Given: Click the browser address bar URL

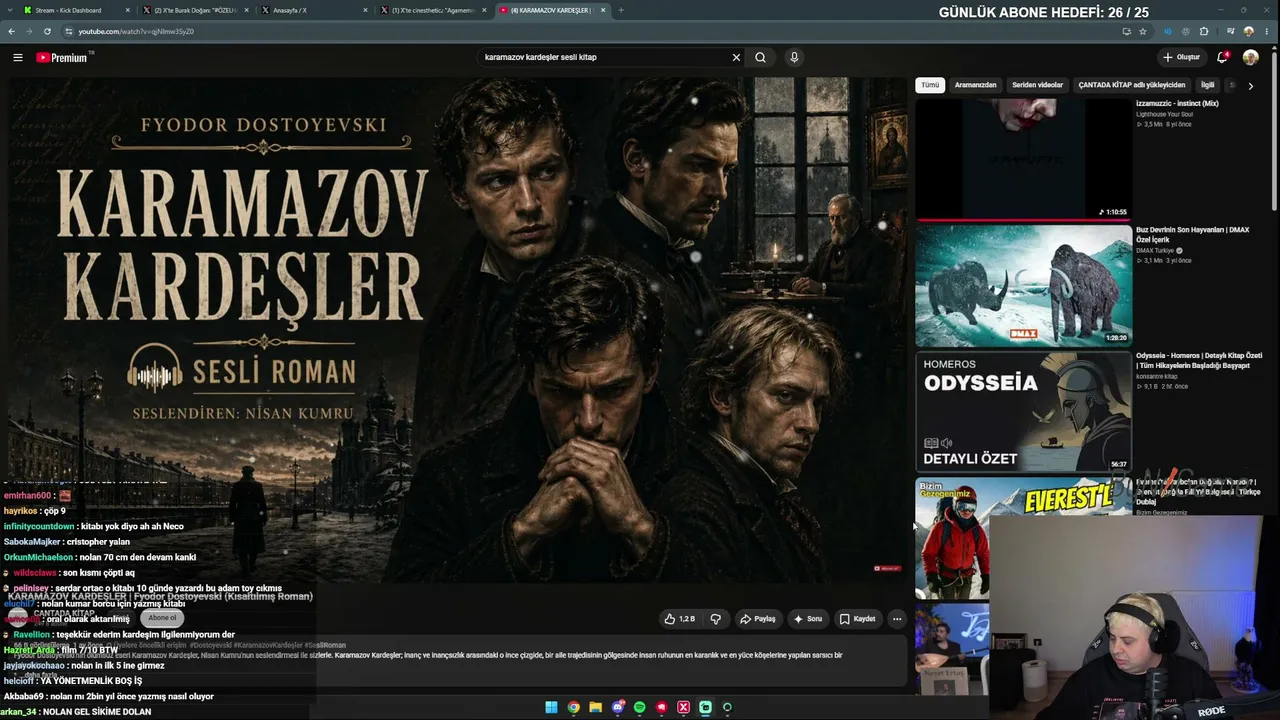Looking at the screenshot, I should tap(136, 31).
